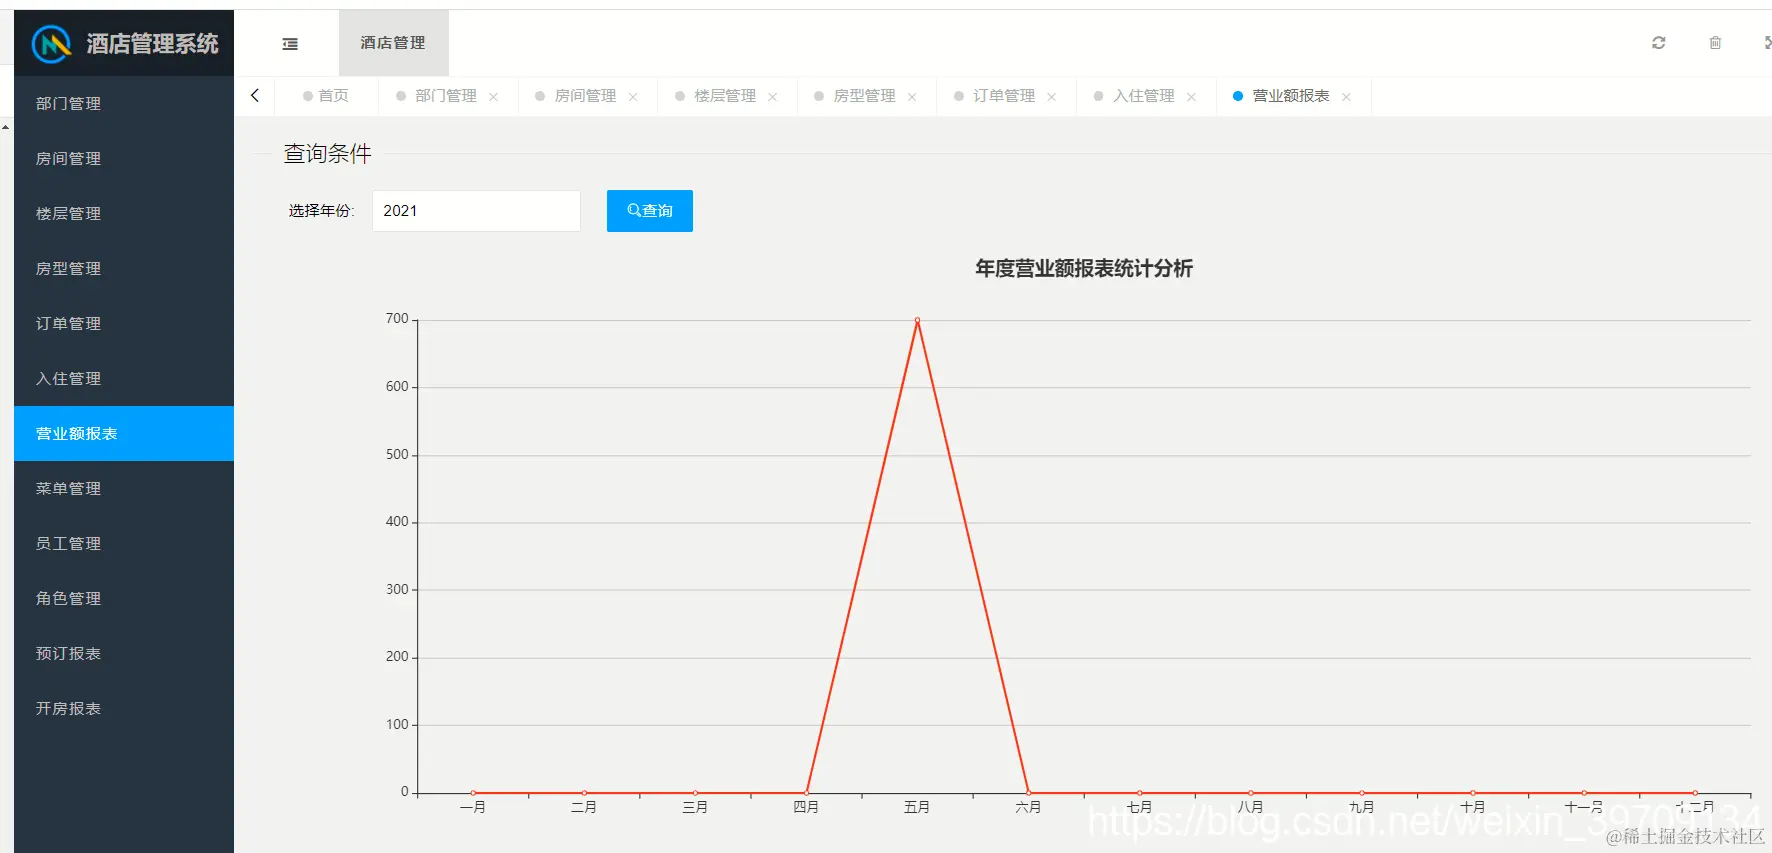Open the 酒店管理 top navigation item
The width and height of the screenshot is (1772, 853).
(x=393, y=43)
